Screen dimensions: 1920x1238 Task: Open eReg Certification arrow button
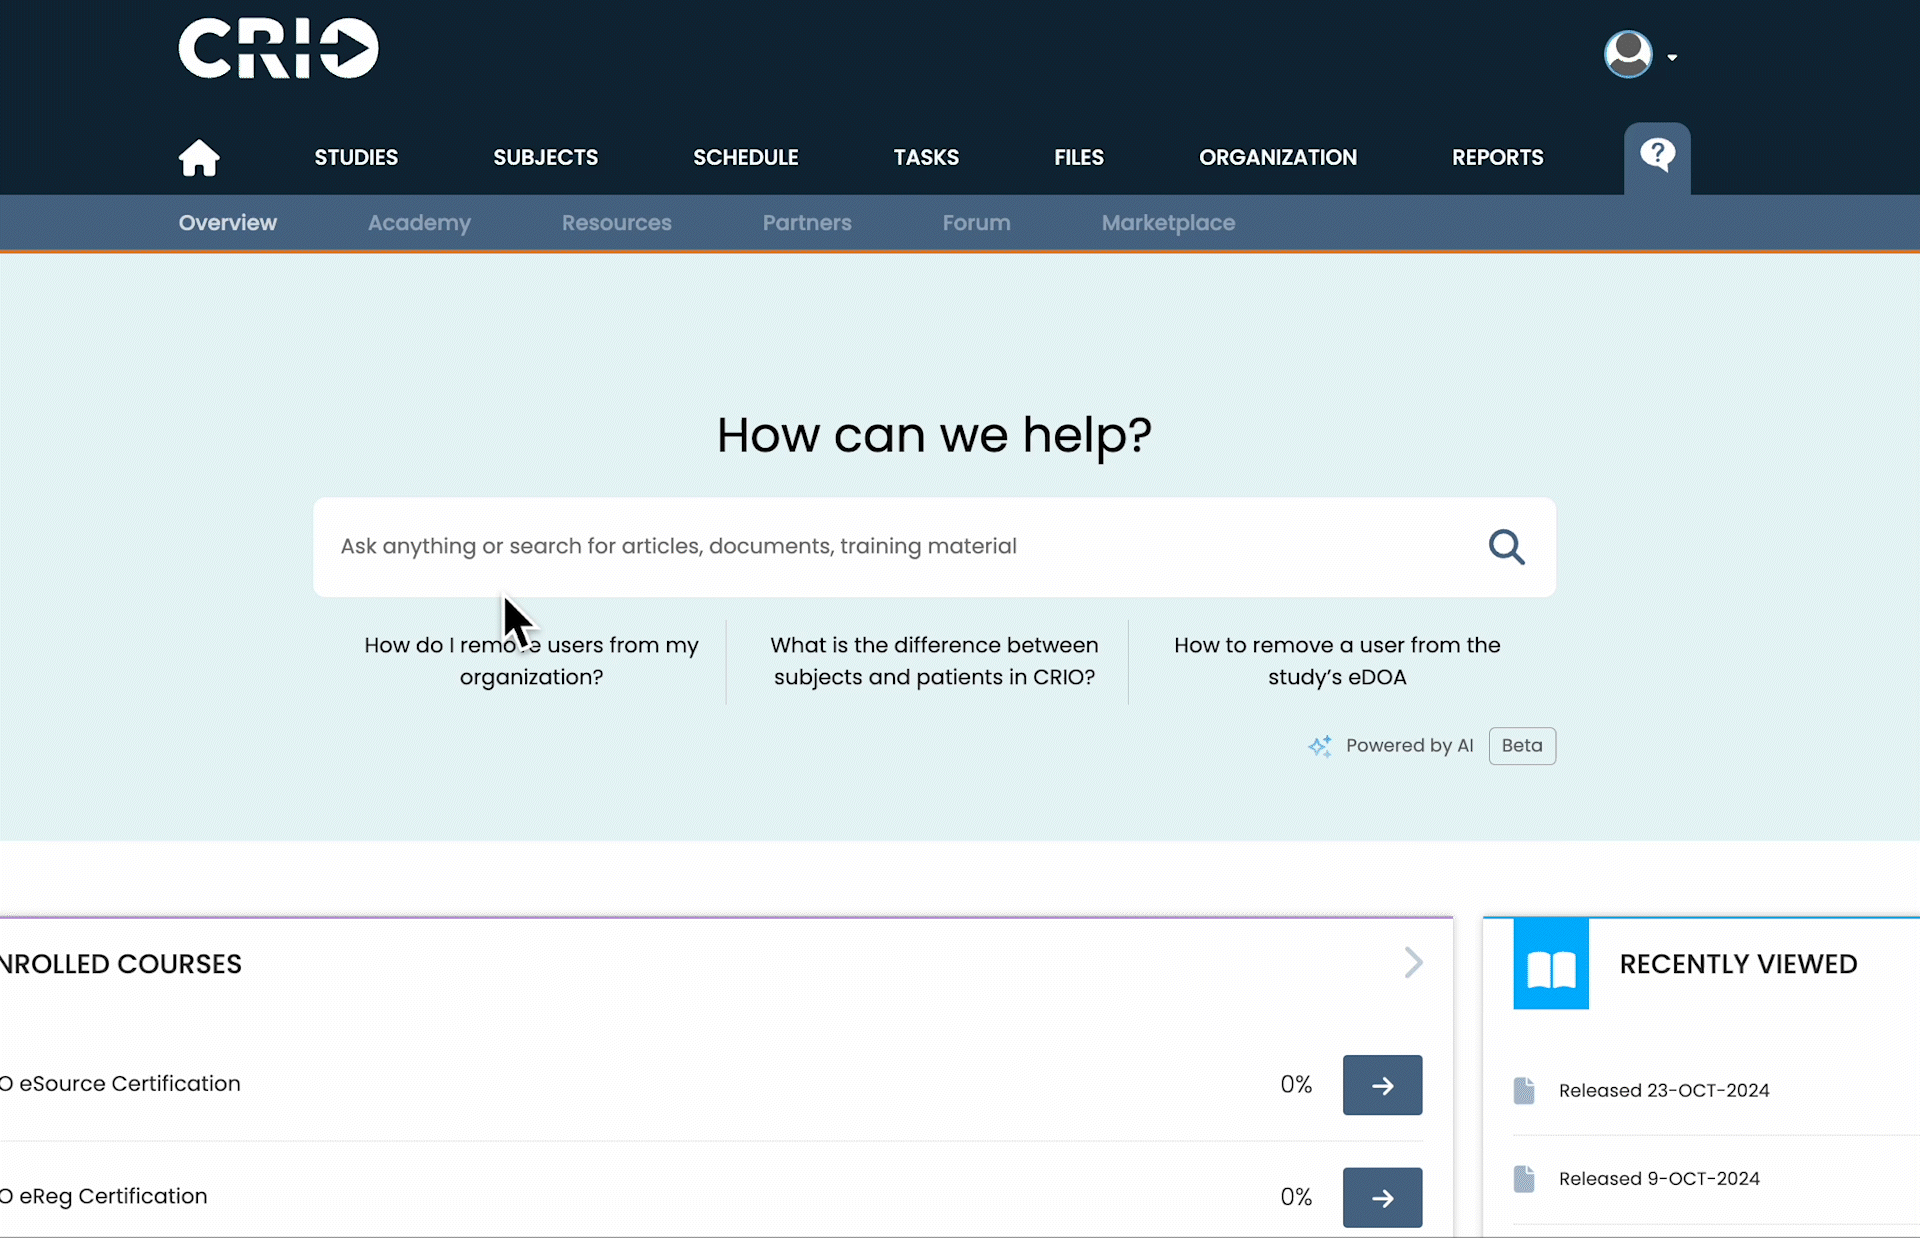click(1382, 1197)
